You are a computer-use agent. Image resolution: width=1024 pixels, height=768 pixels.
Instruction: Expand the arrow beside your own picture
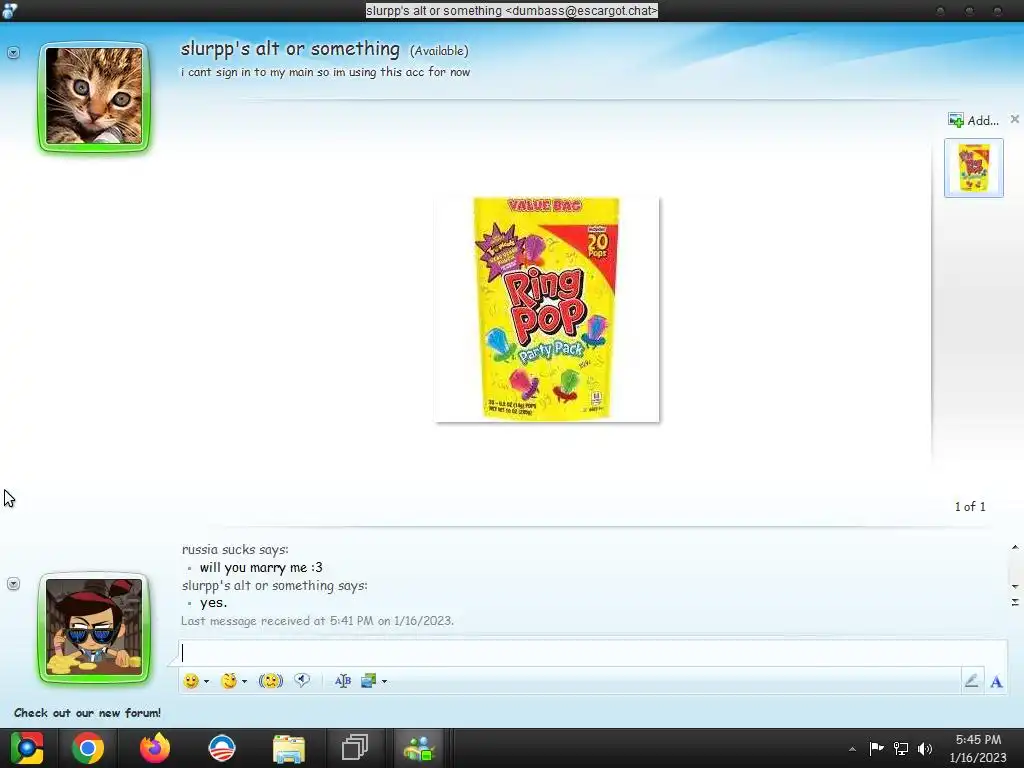(x=13, y=584)
